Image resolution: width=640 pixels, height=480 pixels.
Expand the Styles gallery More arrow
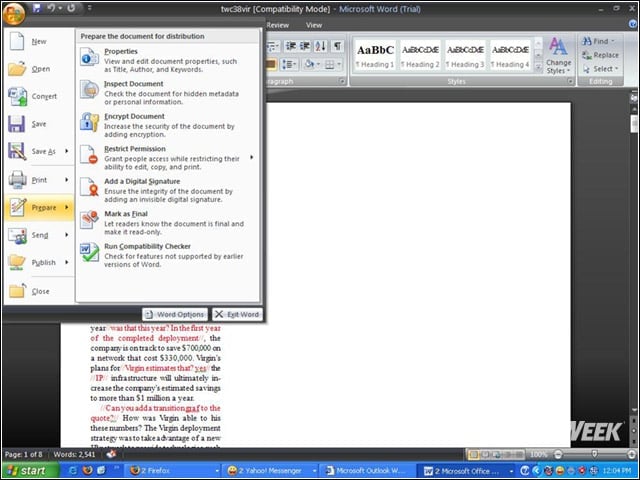coord(538,67)
